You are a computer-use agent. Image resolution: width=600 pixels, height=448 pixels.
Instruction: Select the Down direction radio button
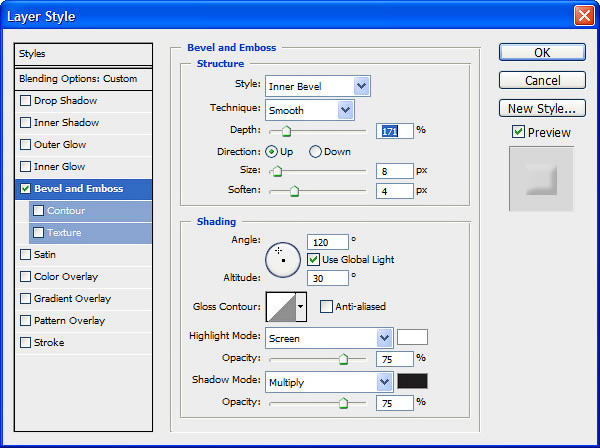315,152
